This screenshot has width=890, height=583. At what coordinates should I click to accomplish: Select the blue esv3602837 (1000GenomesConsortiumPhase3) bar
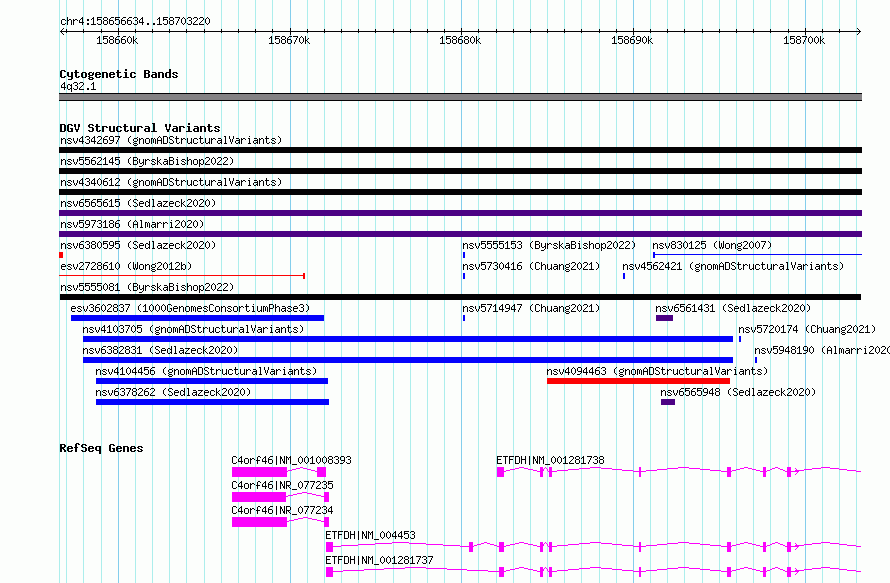click(198, 318)
